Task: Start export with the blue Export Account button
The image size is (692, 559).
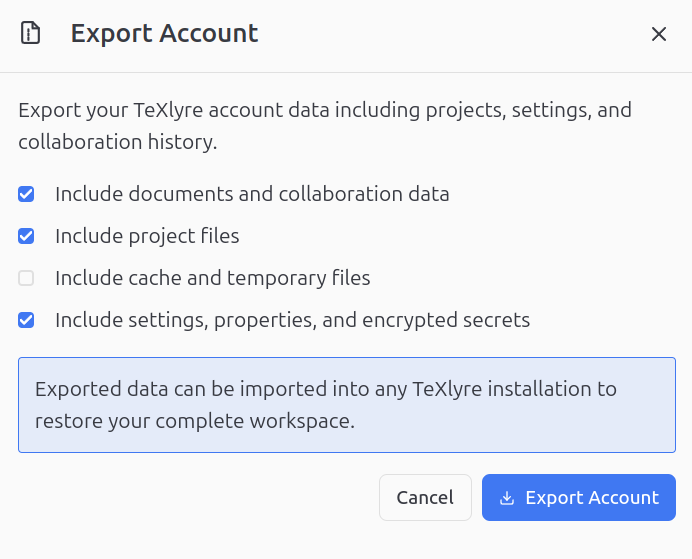Action: 579,498
